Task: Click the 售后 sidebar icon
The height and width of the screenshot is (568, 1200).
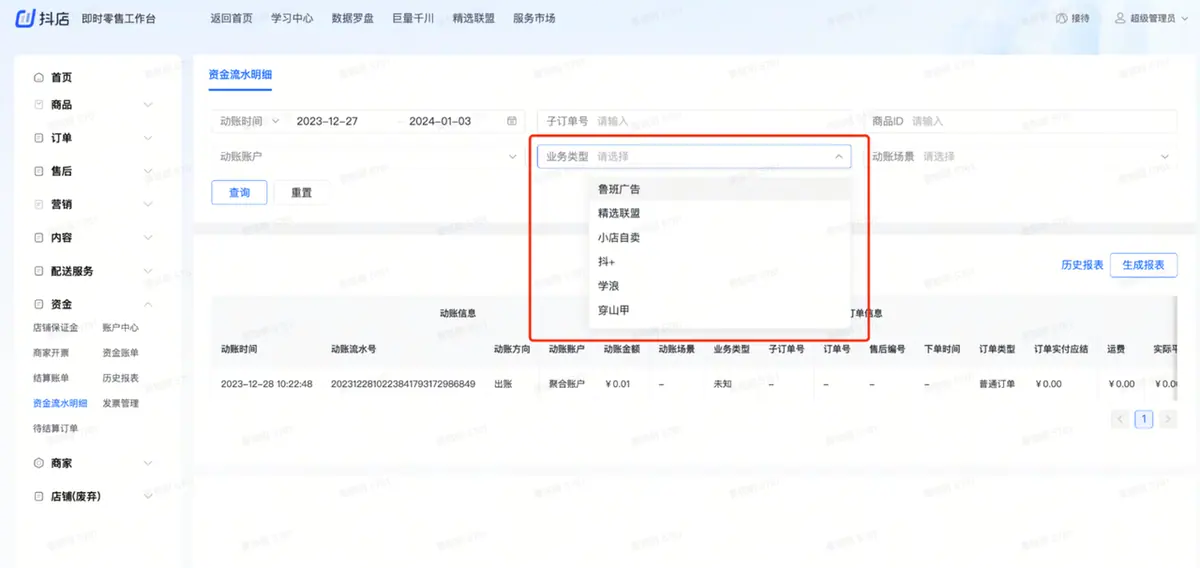Action: 39,171
